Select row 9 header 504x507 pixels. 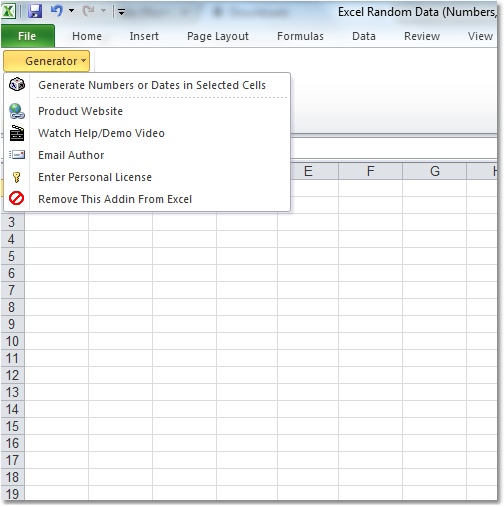(12, 324)
